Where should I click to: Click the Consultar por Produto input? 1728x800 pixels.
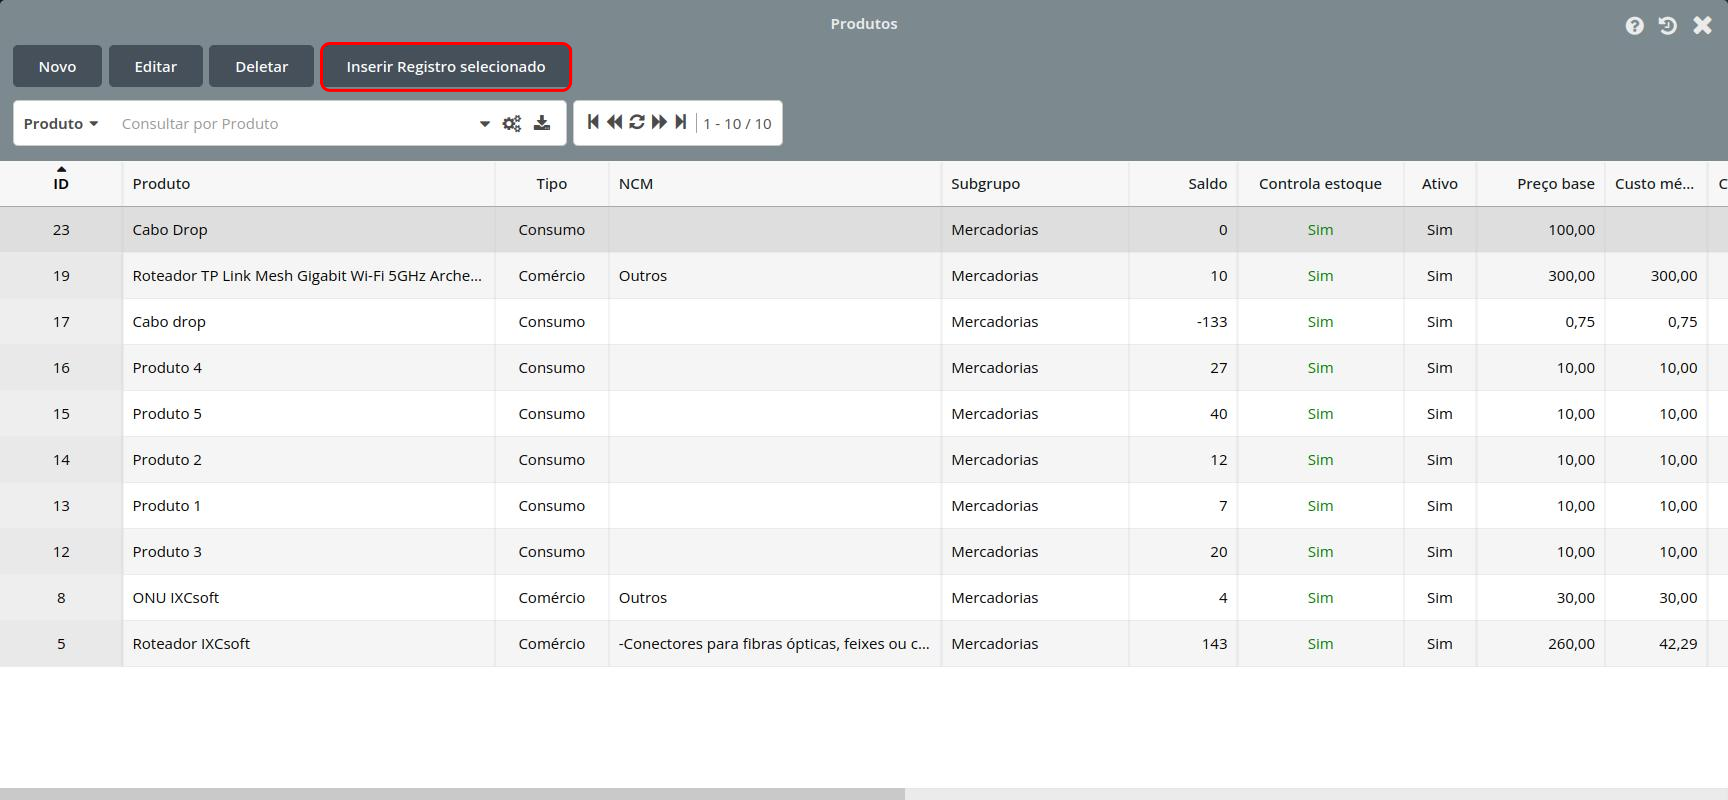point(295,124)
